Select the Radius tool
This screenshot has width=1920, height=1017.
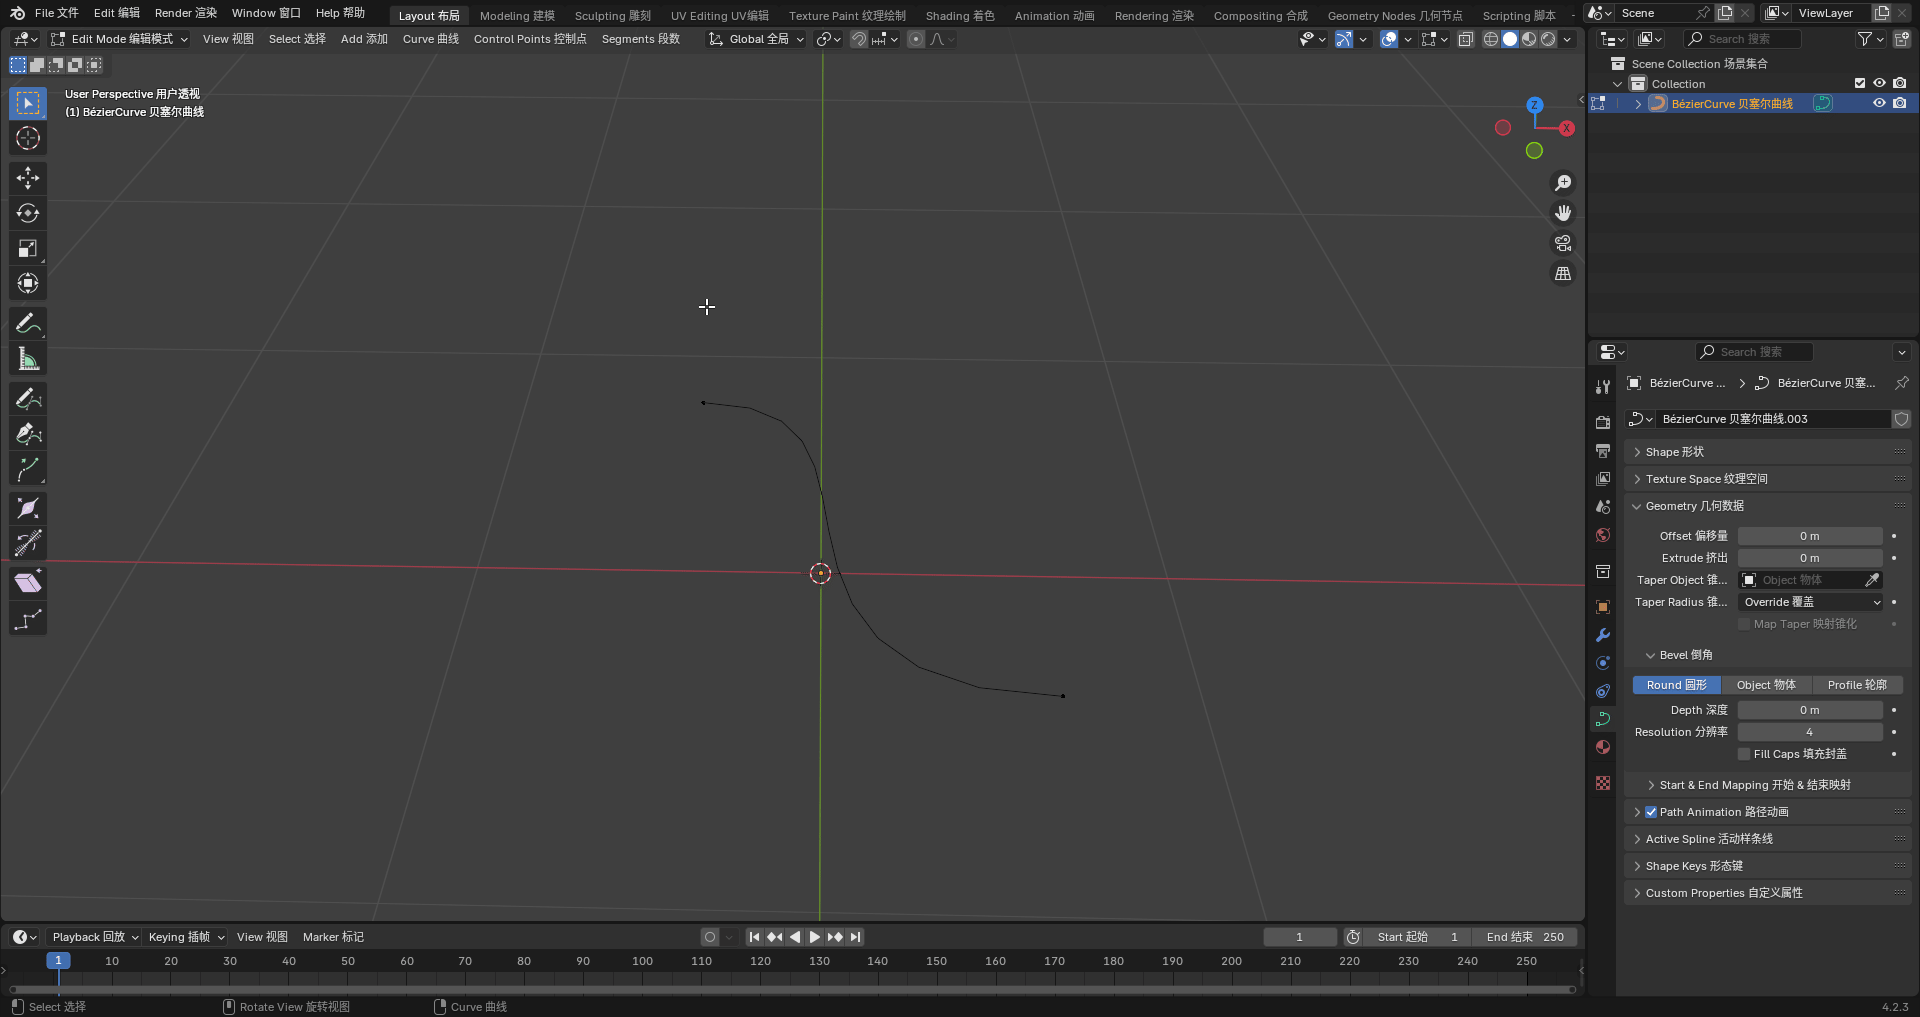click(x=28, y=508)
